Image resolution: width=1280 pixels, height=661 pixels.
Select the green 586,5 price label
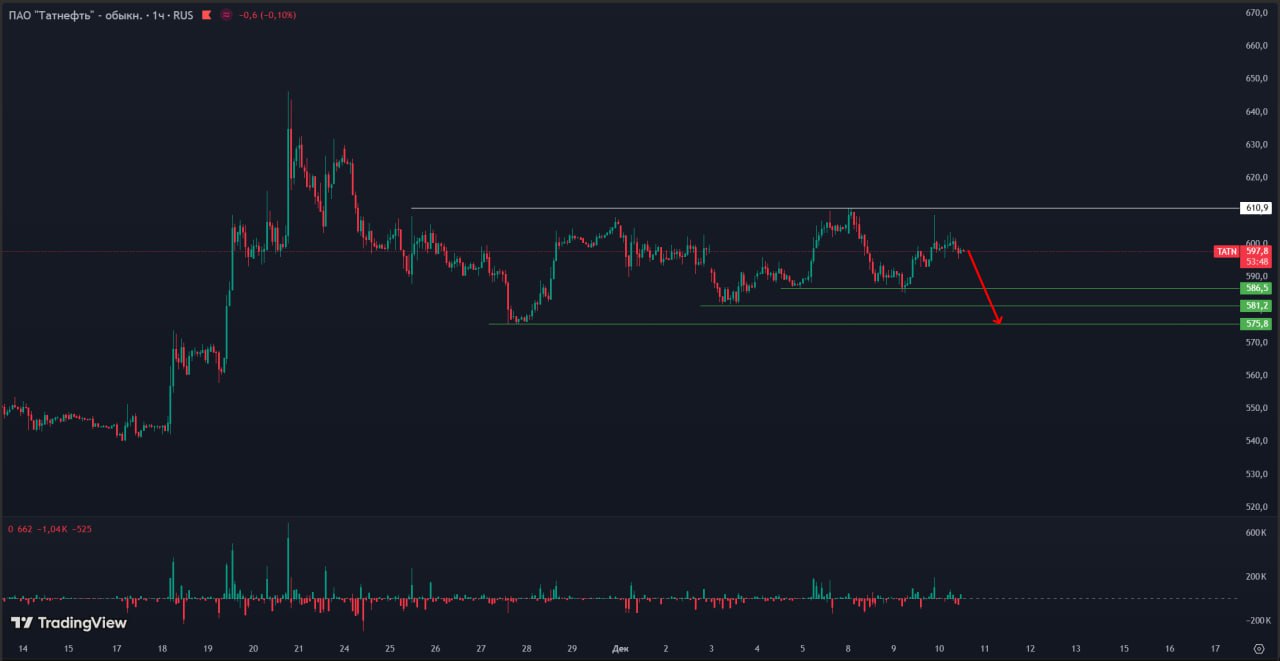point(1255,288)
